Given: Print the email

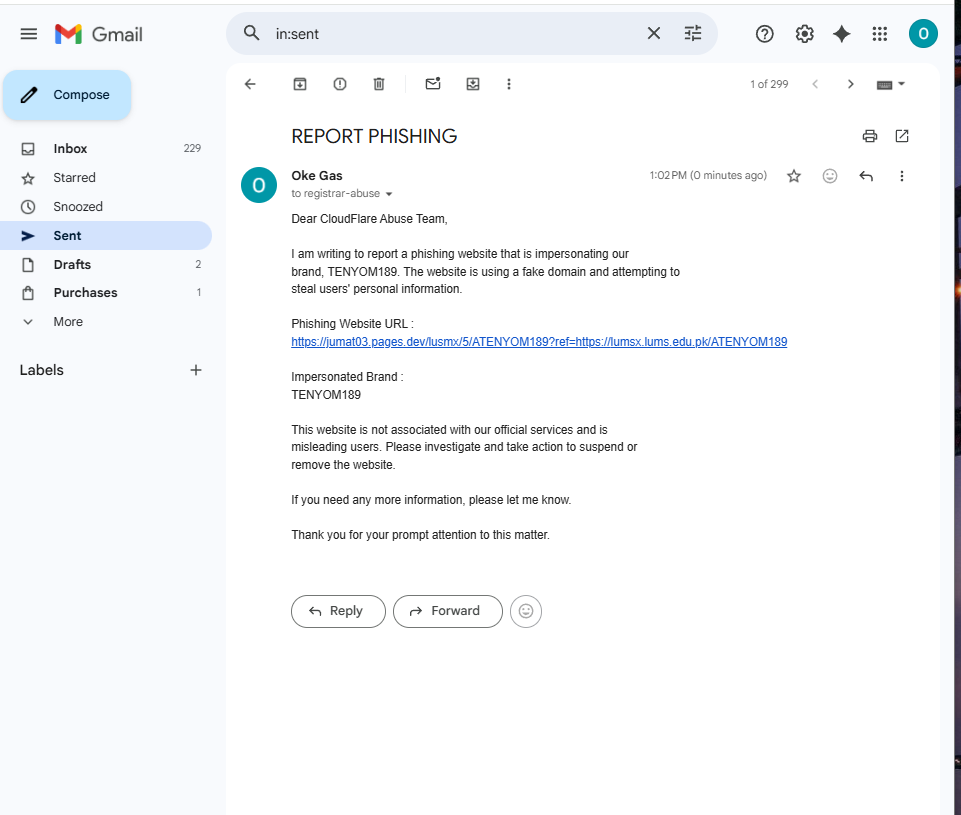Looking at the screenshot, I should coord(870,136).
